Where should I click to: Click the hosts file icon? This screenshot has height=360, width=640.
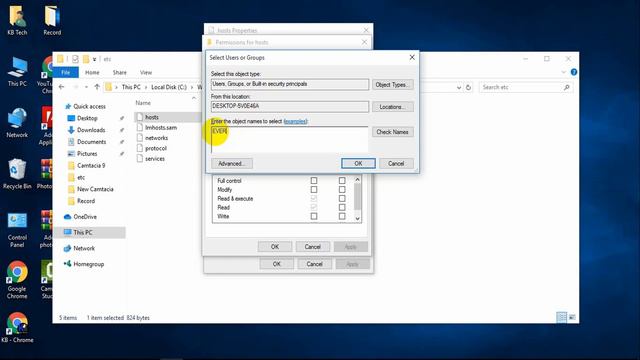(x=140, y=117)
